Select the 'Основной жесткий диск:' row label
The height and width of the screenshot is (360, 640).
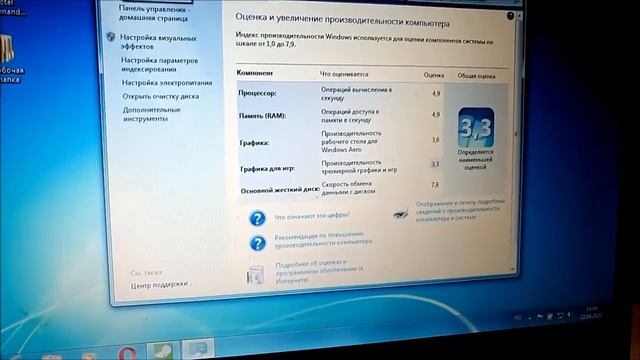[x=280, y=190]
